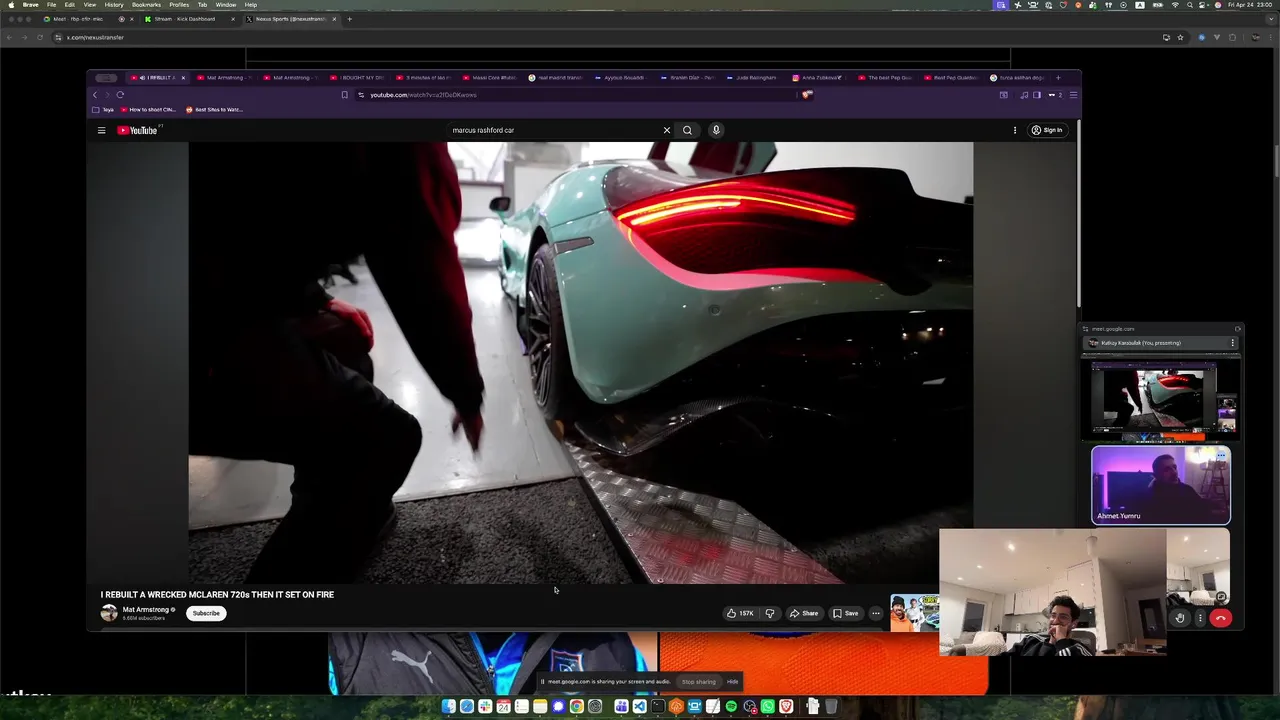Click the recommended video thumbnail beside more actions
Image resolution: width=1280 pixels, height=720 pixels.
coord(914,613)
